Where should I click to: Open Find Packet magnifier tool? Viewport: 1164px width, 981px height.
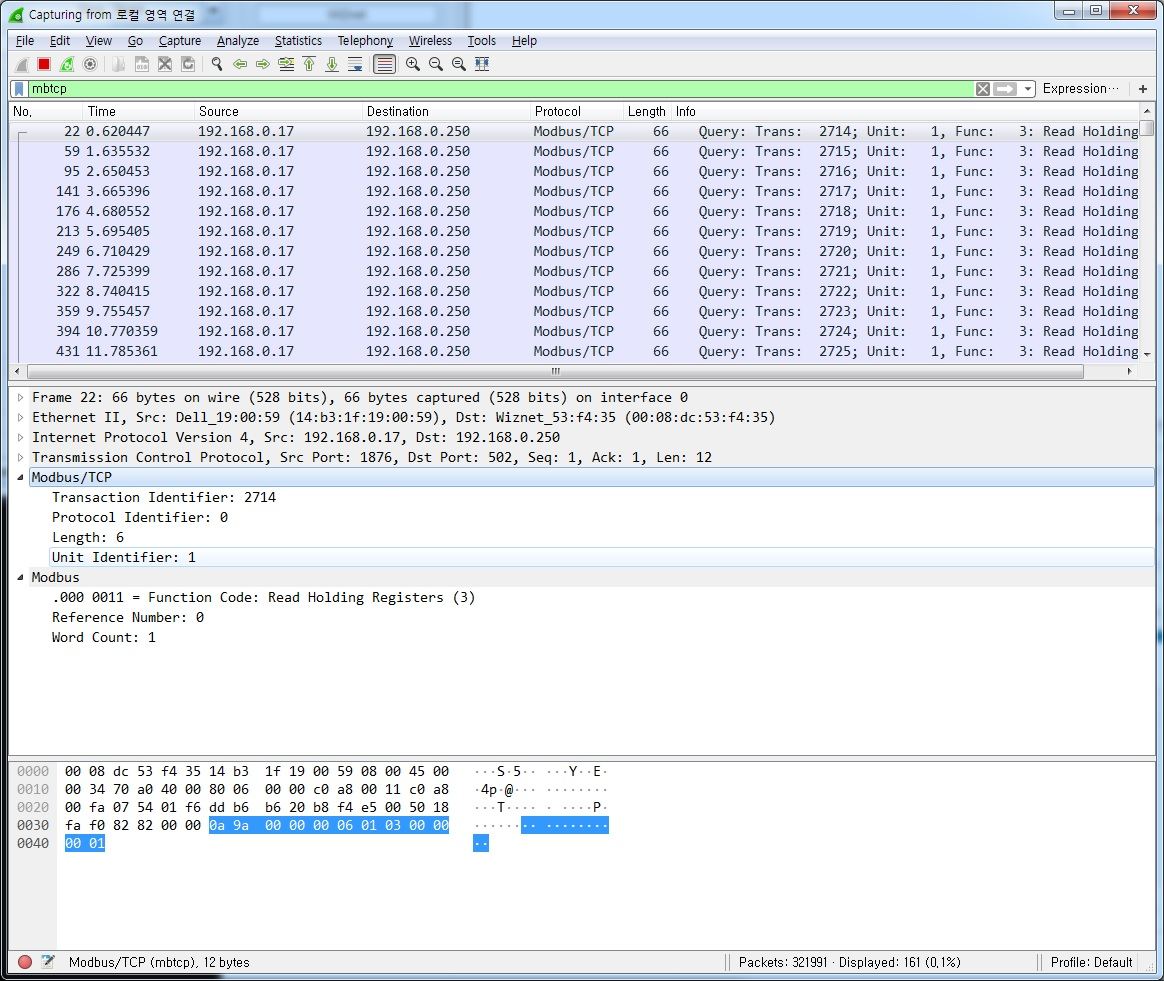(x=217, y=65)
